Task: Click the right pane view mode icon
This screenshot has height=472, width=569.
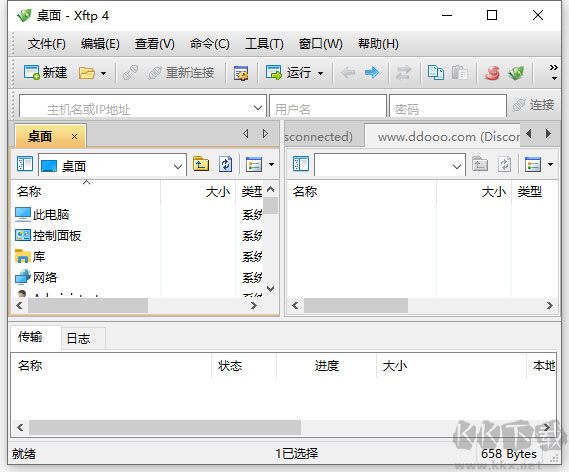Action: point(533,164)
